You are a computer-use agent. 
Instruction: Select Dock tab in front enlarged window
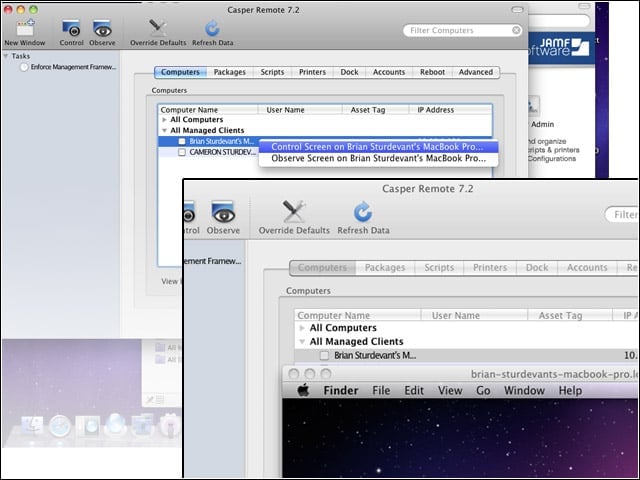point(537,268)
